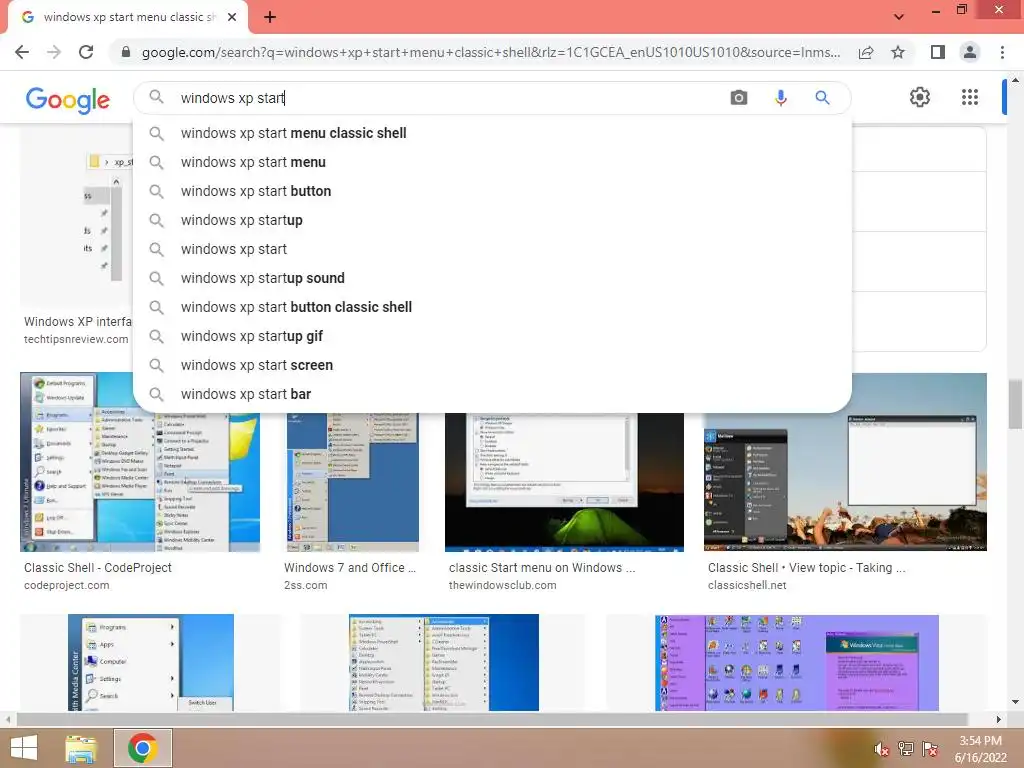
Task: Choose suggestion 'windows xp start menu'
Action: (x=492, y=162)
